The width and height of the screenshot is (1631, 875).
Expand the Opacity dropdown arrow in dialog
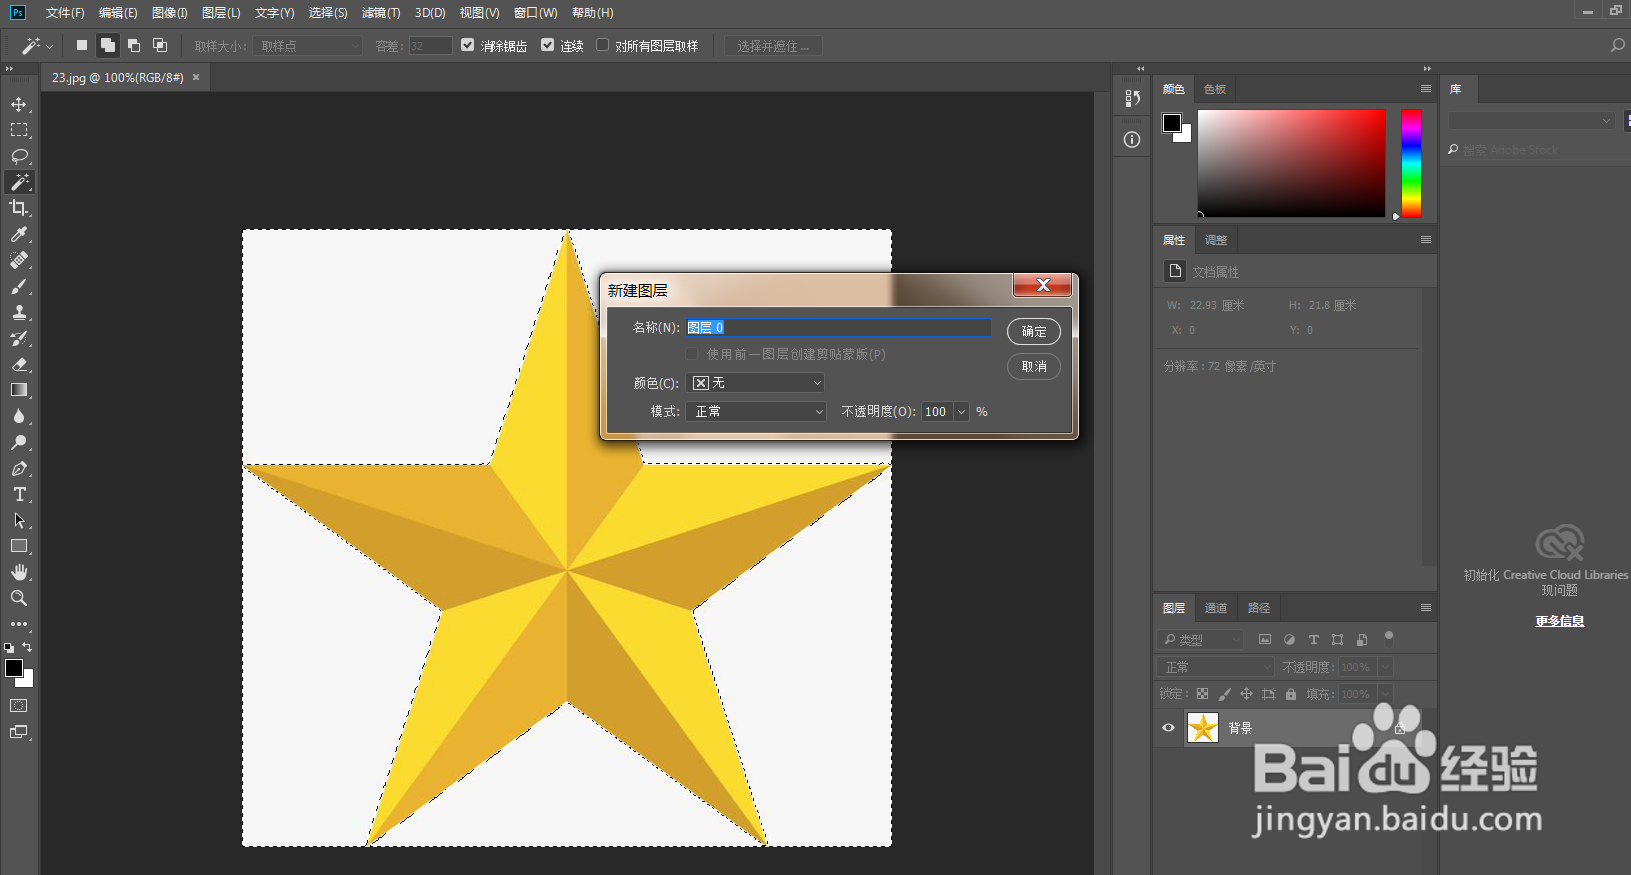(x=961, y=411)
